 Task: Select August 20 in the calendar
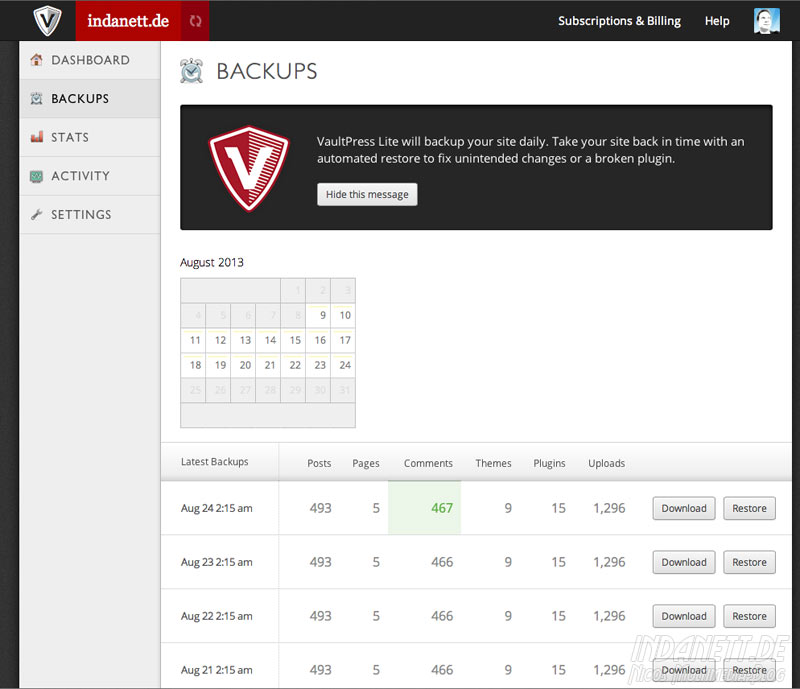tap(243, 365)
